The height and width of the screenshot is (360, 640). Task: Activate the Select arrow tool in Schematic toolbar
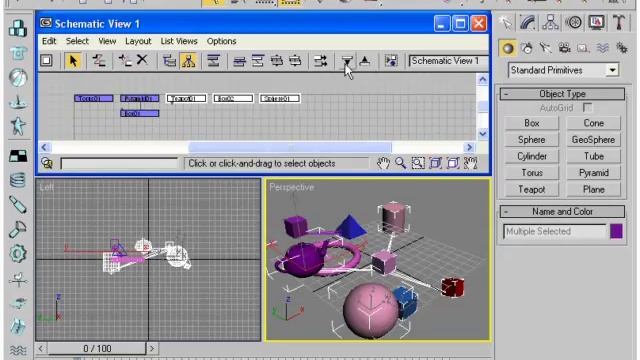tap(73, 61)
